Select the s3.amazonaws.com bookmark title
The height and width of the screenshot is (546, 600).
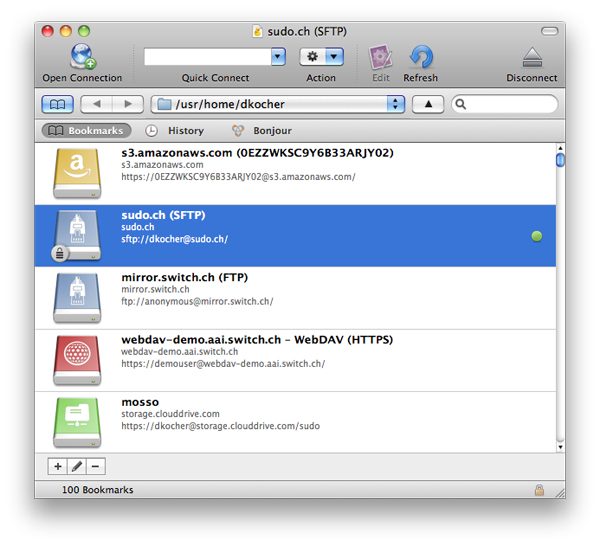click(x=257, y=153)
